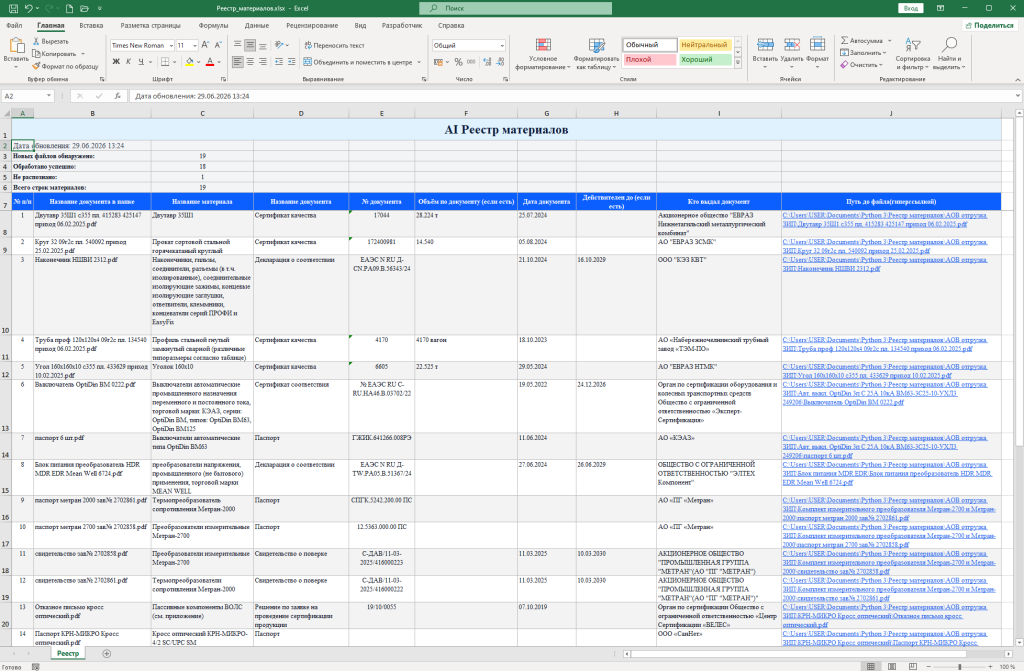Viewport: 1024px width, 671px height.
Task: Increase indent of cell contents
Action: pos(291,61)
